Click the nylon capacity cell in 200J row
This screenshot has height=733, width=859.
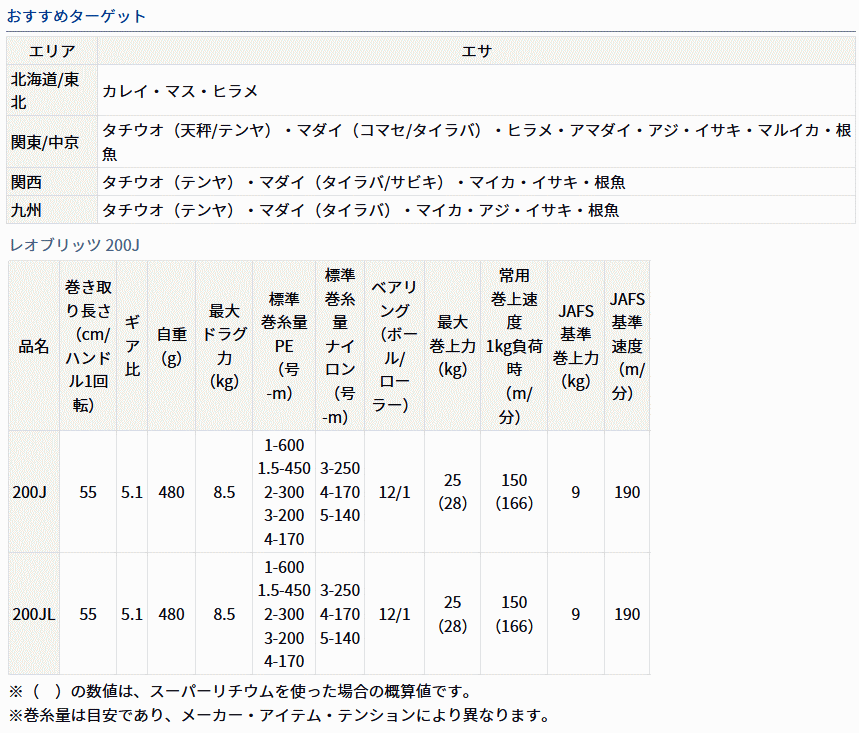340,491
